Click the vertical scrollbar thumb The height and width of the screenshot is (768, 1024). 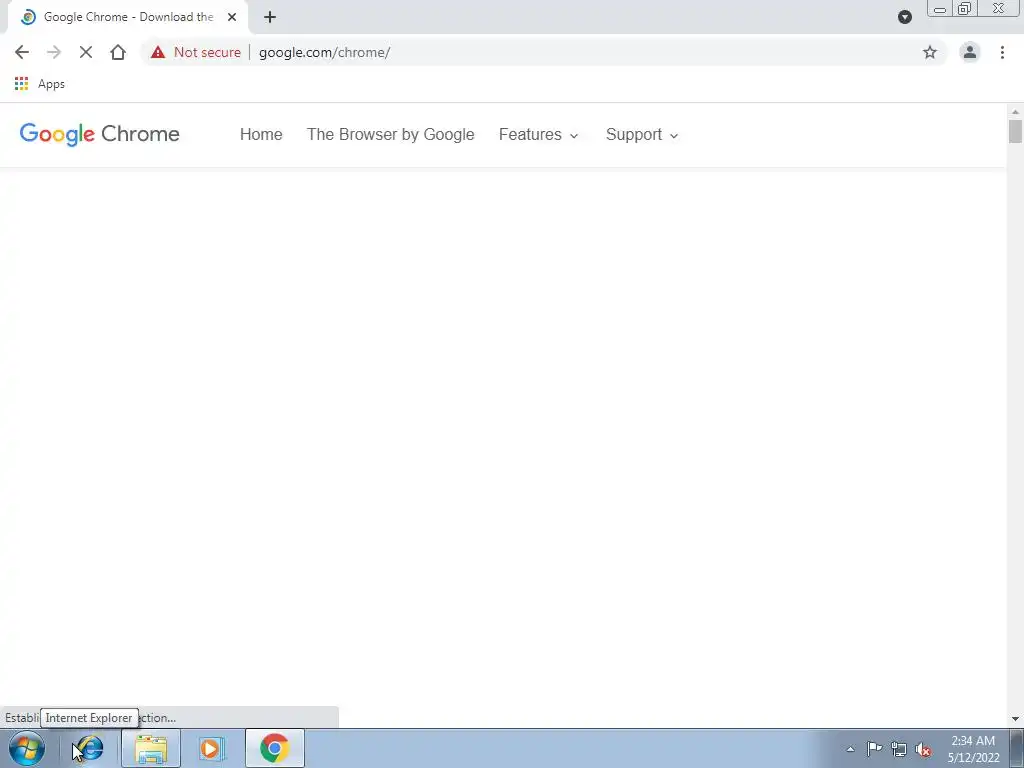pos(1015,131)
